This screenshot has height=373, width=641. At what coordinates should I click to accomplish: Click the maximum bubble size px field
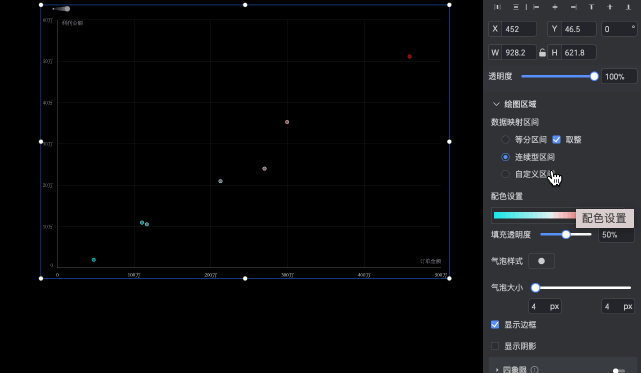click(x=618, y=306)
